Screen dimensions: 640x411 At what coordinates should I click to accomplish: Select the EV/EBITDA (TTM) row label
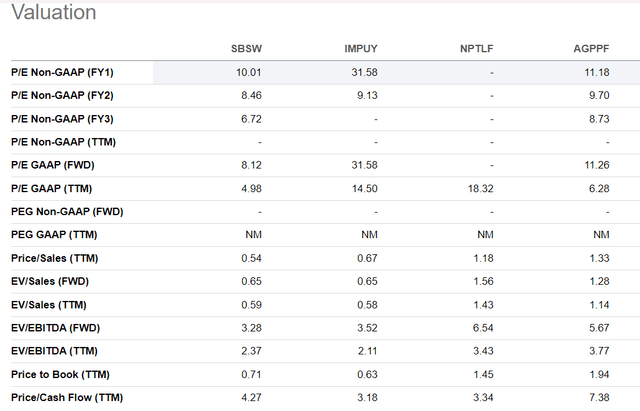click(54, 351)
